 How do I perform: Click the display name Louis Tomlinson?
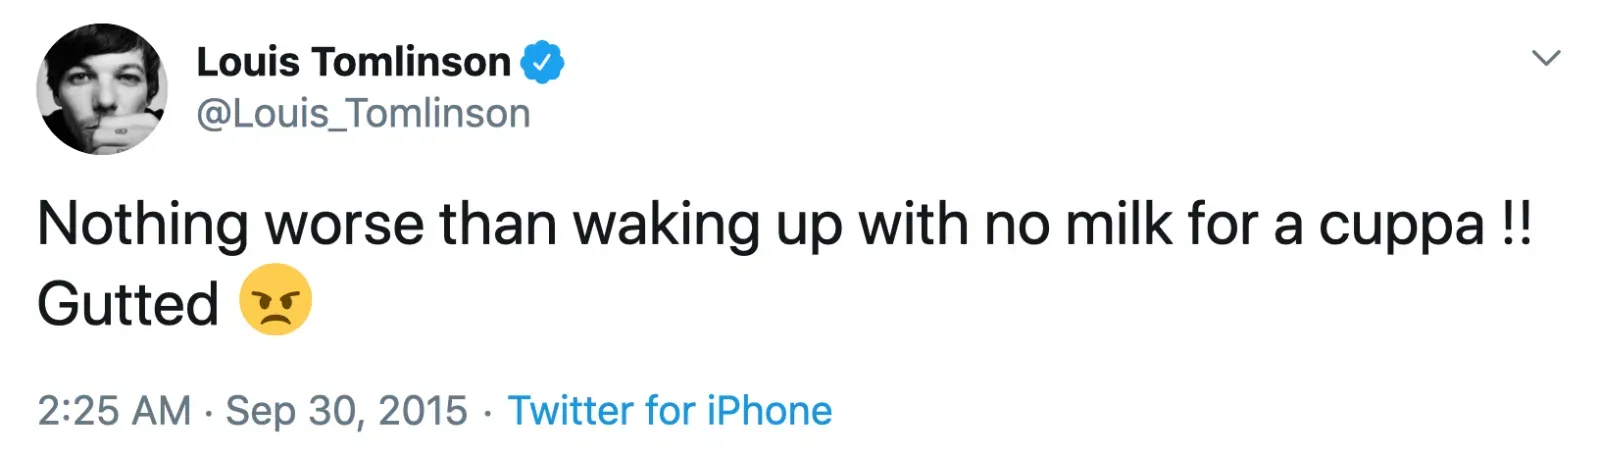coord(353,62)
